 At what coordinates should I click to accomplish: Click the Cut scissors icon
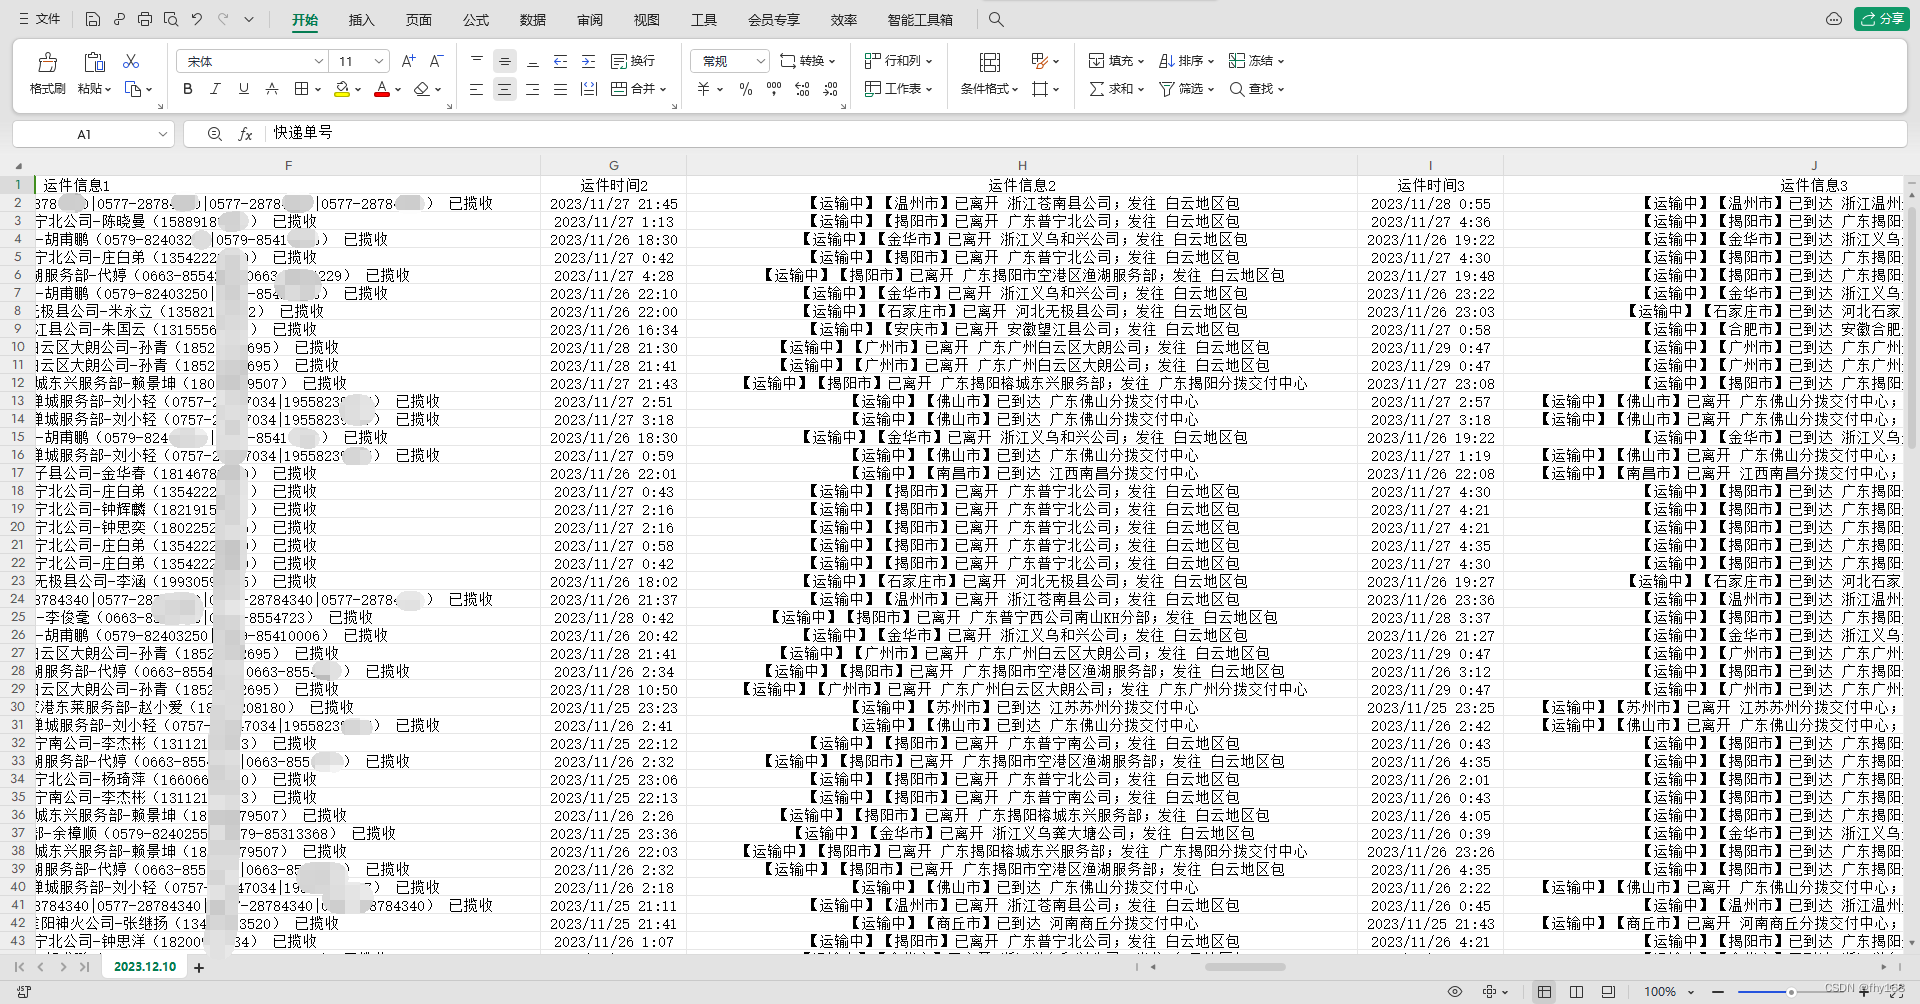coord(131,61)
